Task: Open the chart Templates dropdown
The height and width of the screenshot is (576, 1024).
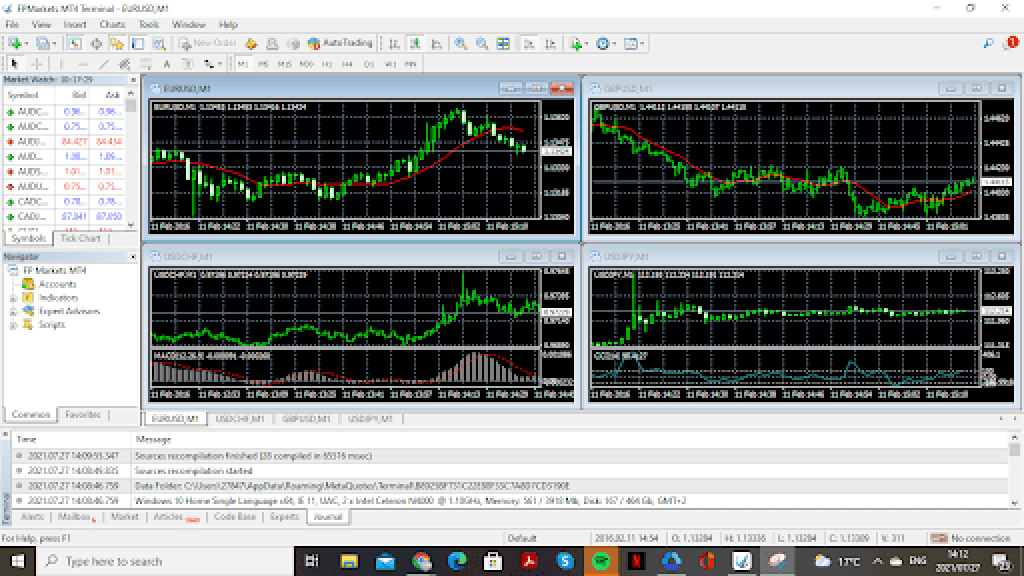Action: pyautogui.click(x=631, y=43)
